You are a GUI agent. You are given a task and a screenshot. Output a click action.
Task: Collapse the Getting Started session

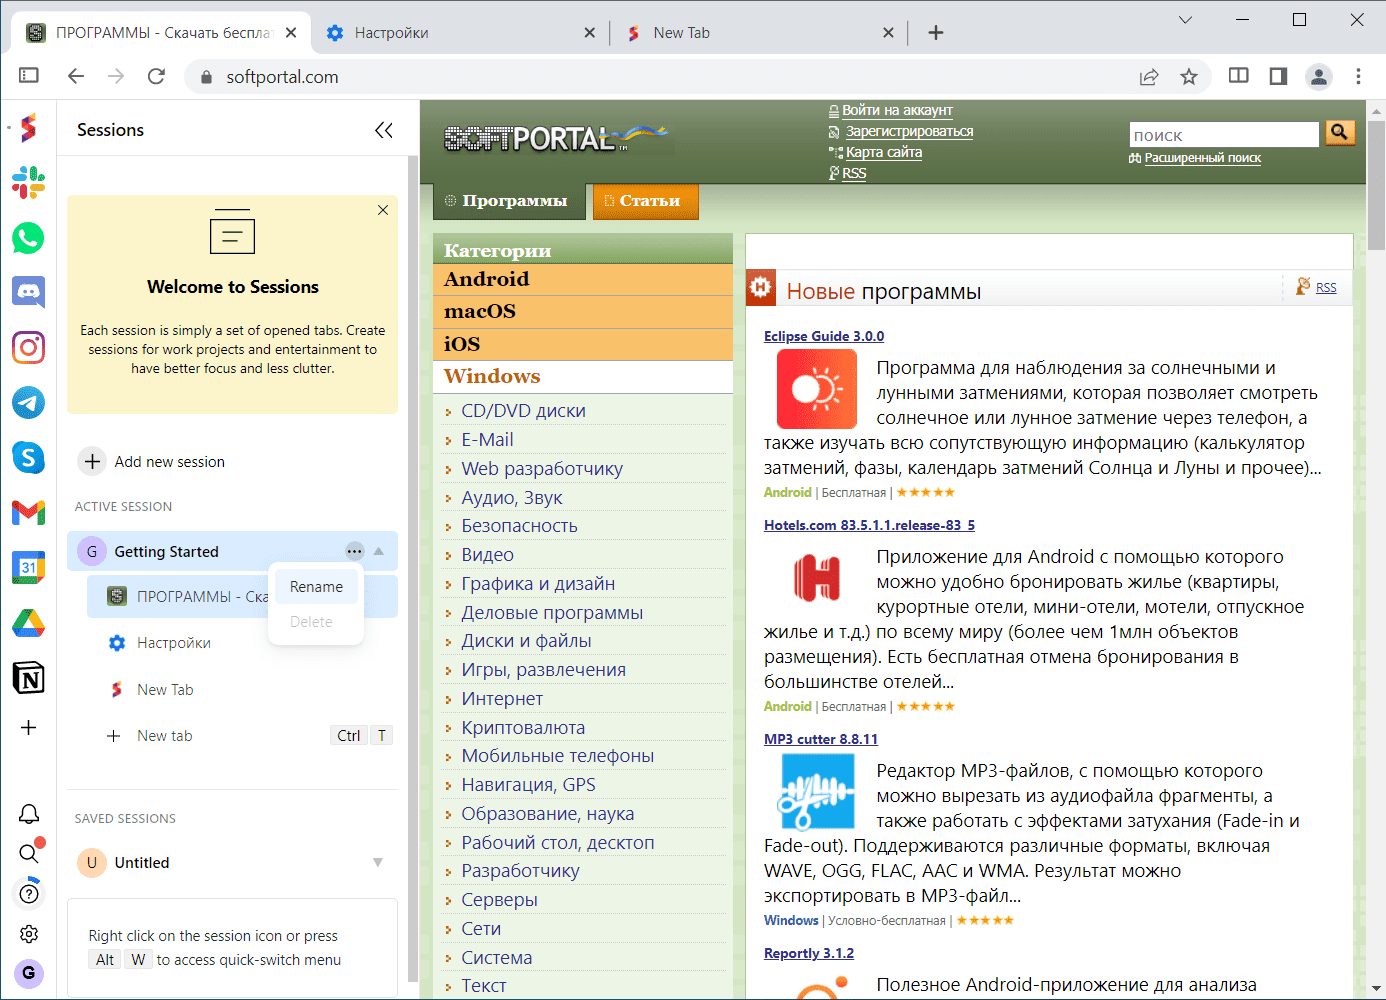379,551
